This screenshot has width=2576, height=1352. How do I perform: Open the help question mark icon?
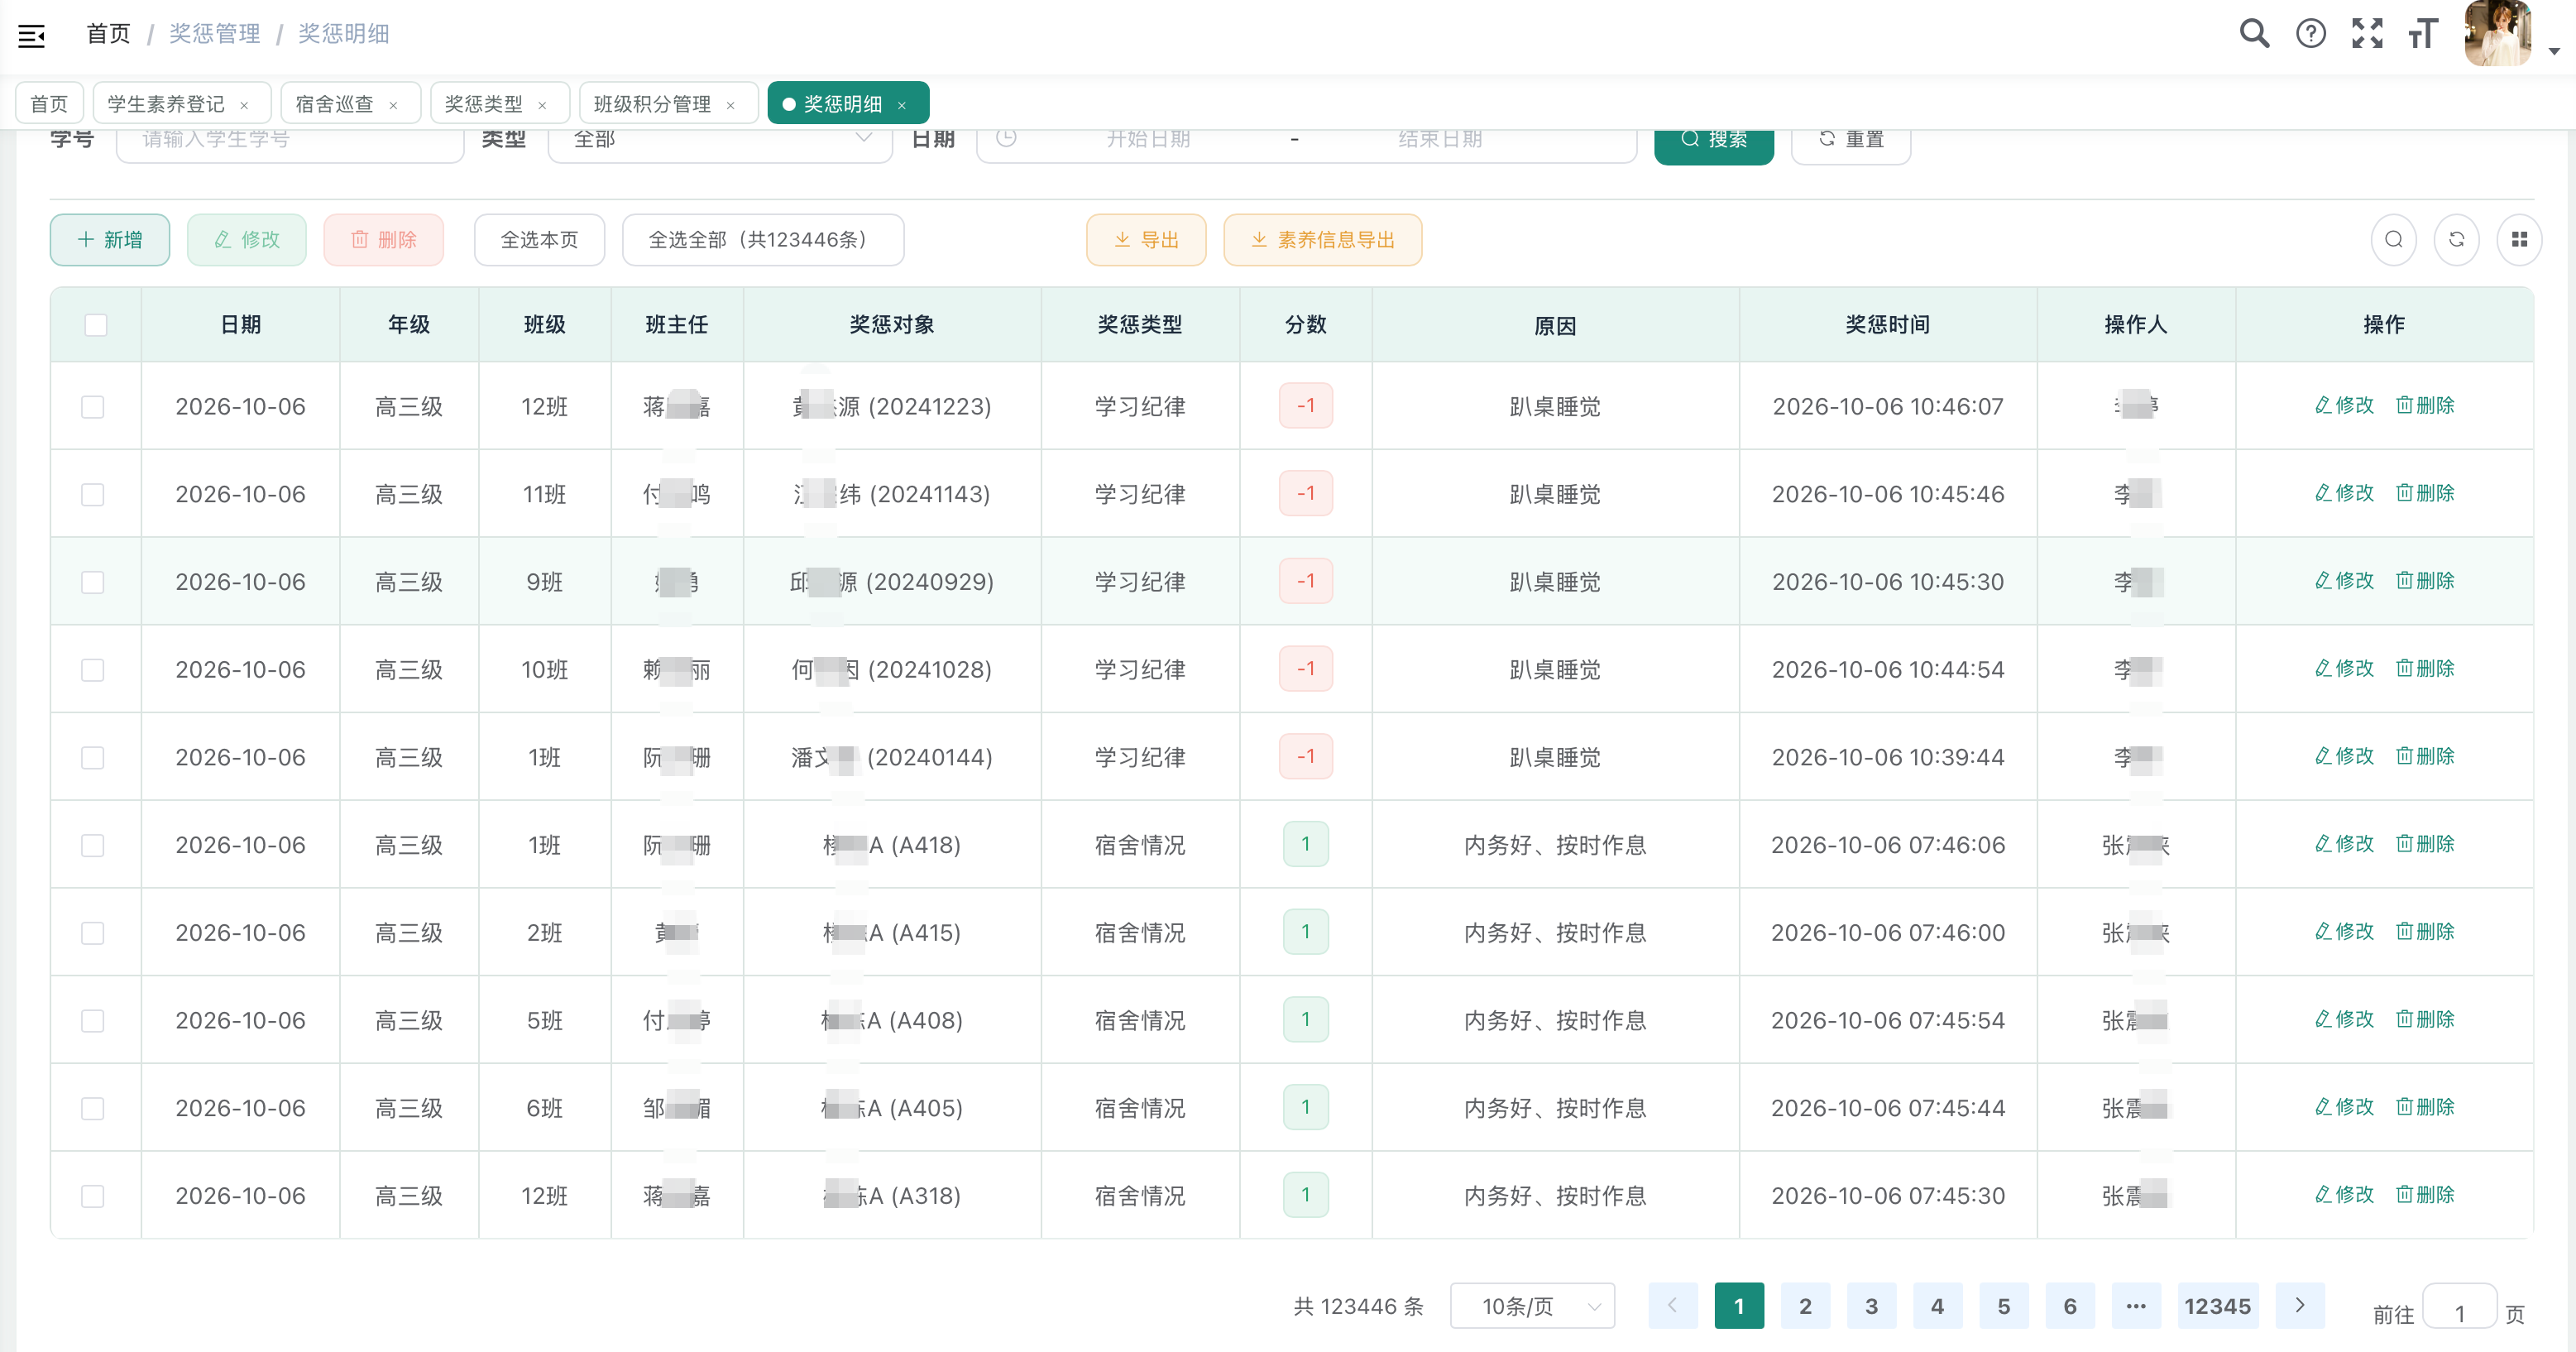coord(2310,34)
